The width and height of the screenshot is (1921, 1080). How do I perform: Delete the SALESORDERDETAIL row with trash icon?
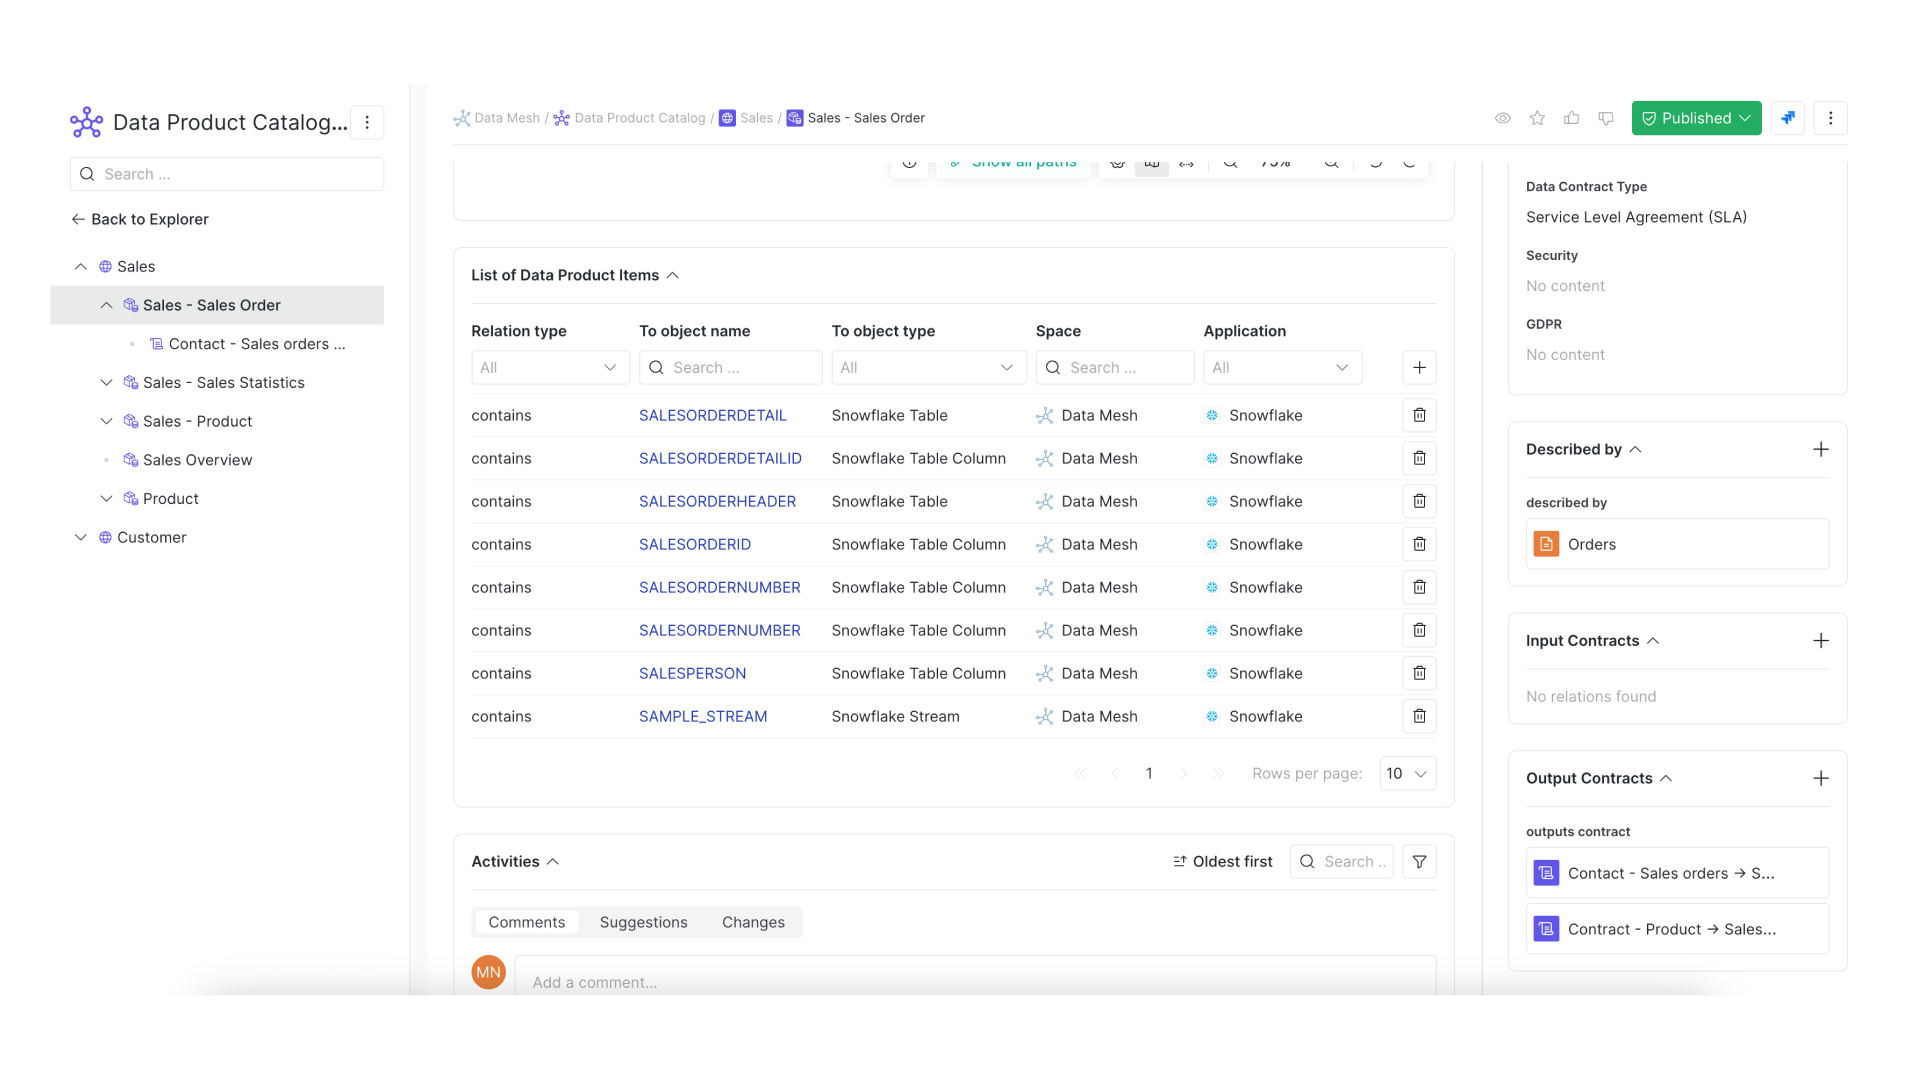tap(1419, 415)
